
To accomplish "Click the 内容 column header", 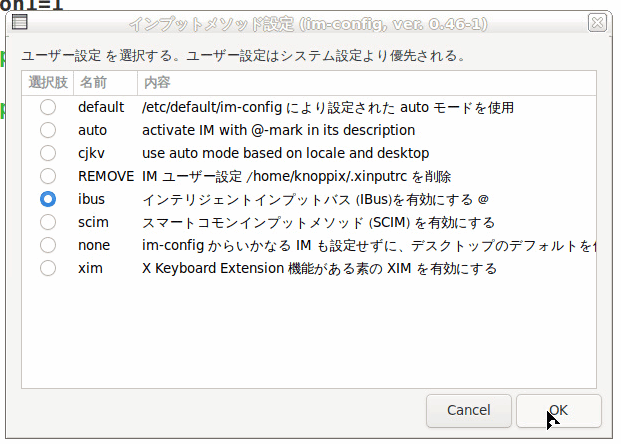I will pos(157,82).
